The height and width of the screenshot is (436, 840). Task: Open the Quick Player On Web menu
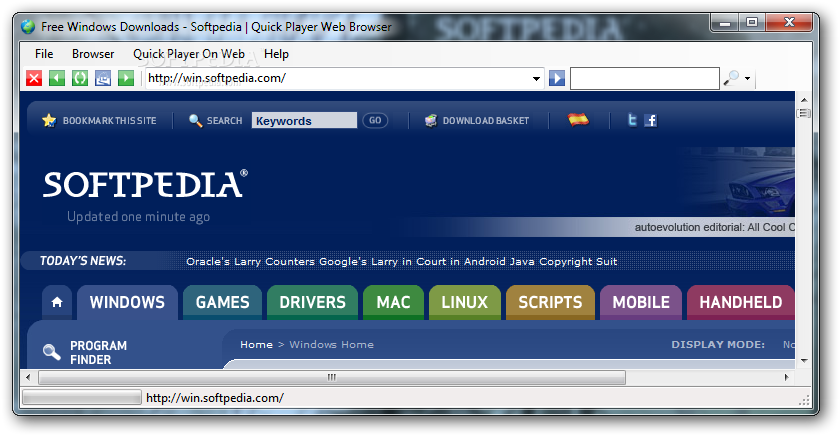[x=189, y=54]
